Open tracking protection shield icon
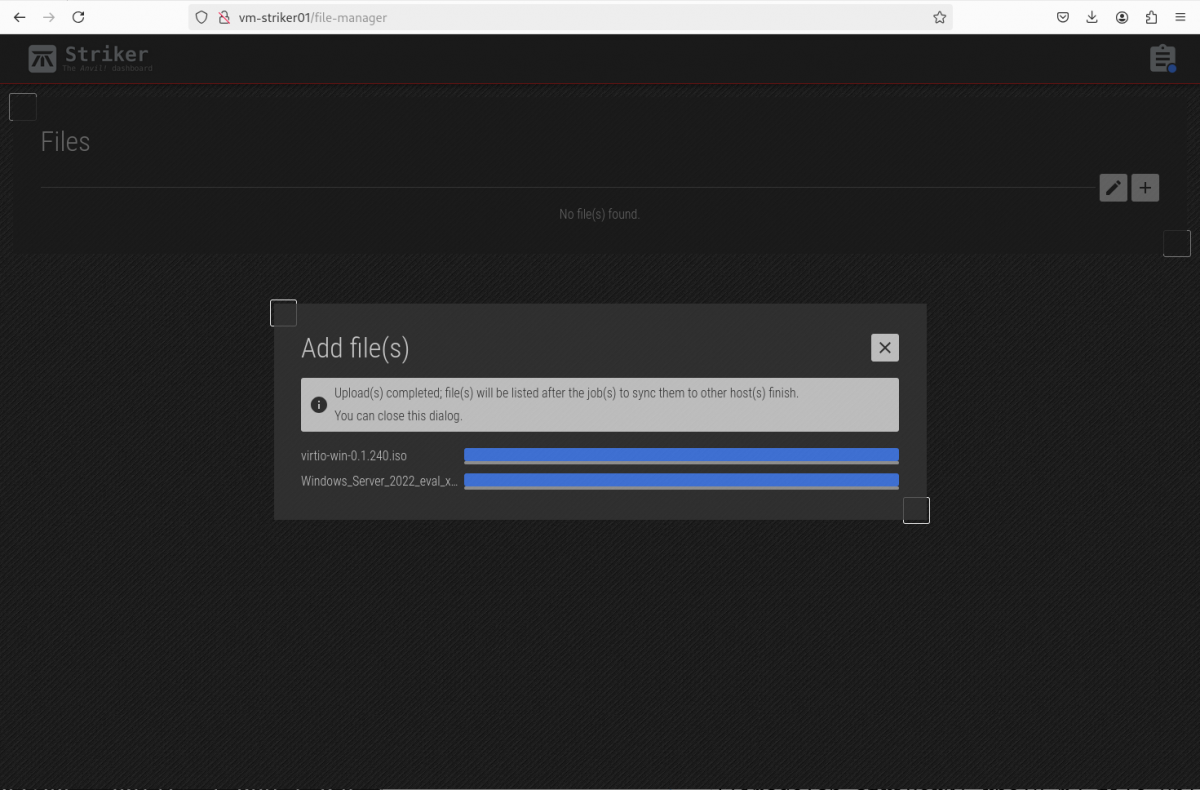The height and width of the screenshot is (790, 1200). coord(202,17)
